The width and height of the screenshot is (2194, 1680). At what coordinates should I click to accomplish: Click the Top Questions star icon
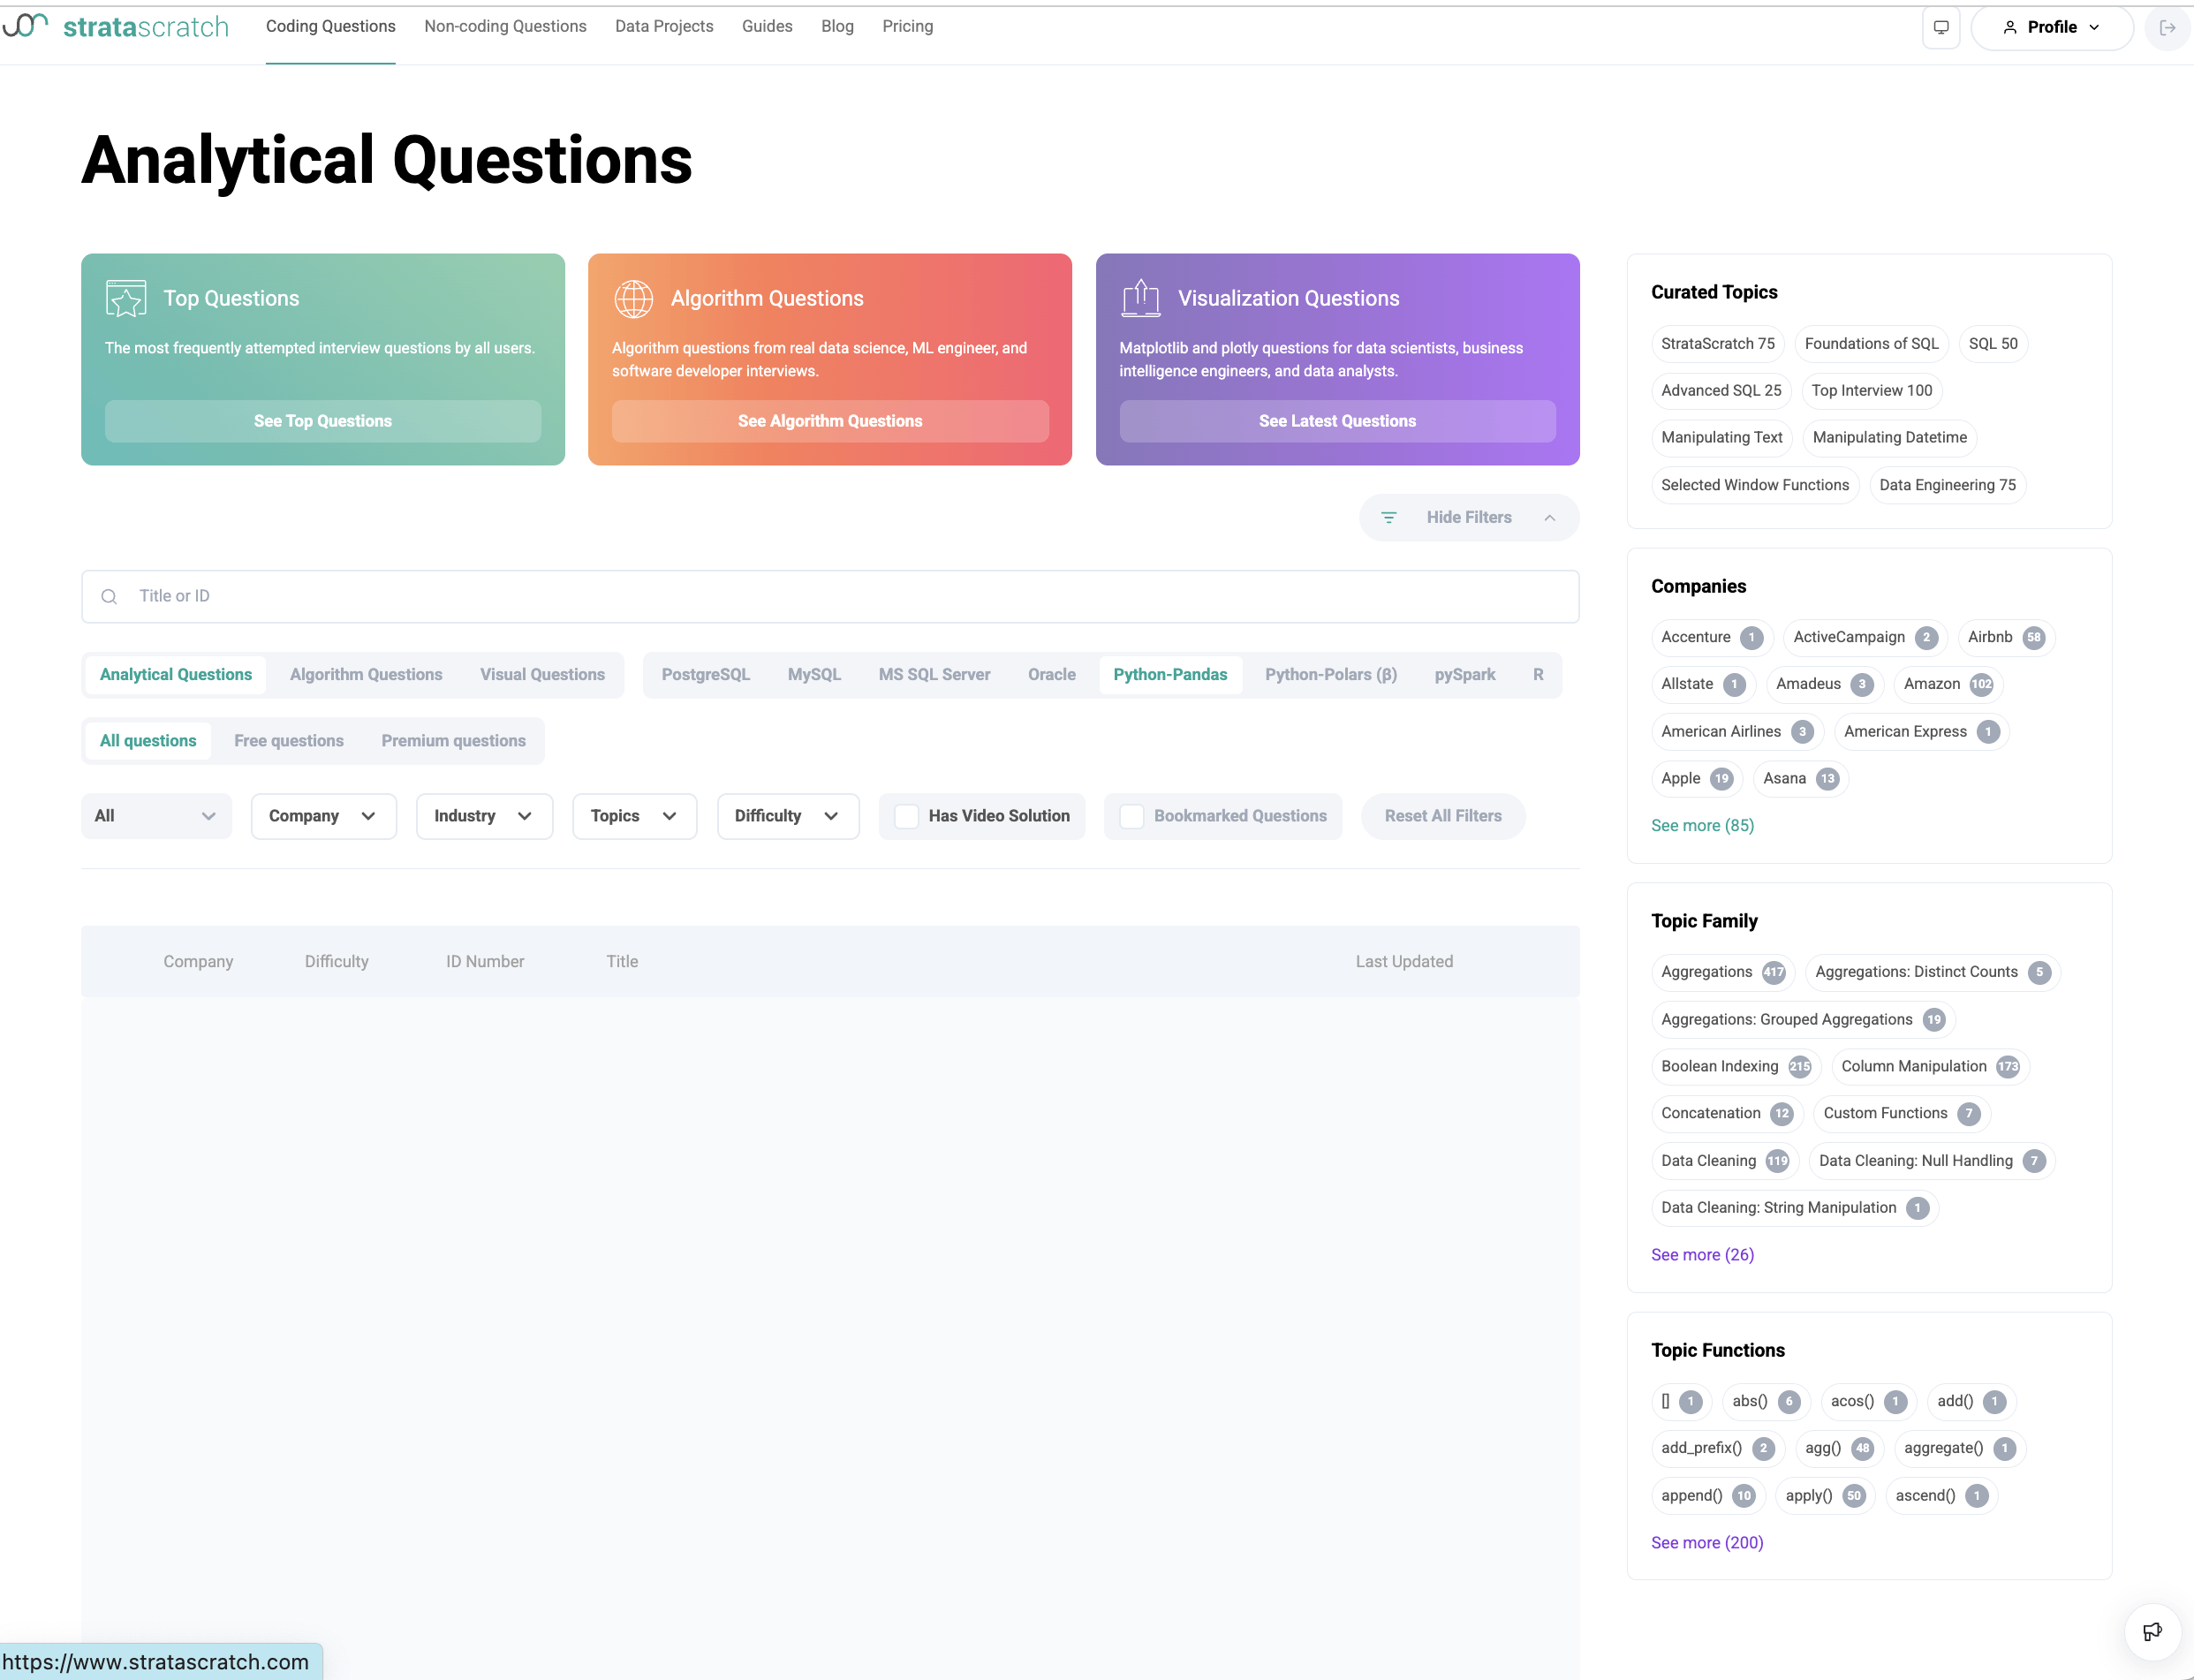click(126, 298)
